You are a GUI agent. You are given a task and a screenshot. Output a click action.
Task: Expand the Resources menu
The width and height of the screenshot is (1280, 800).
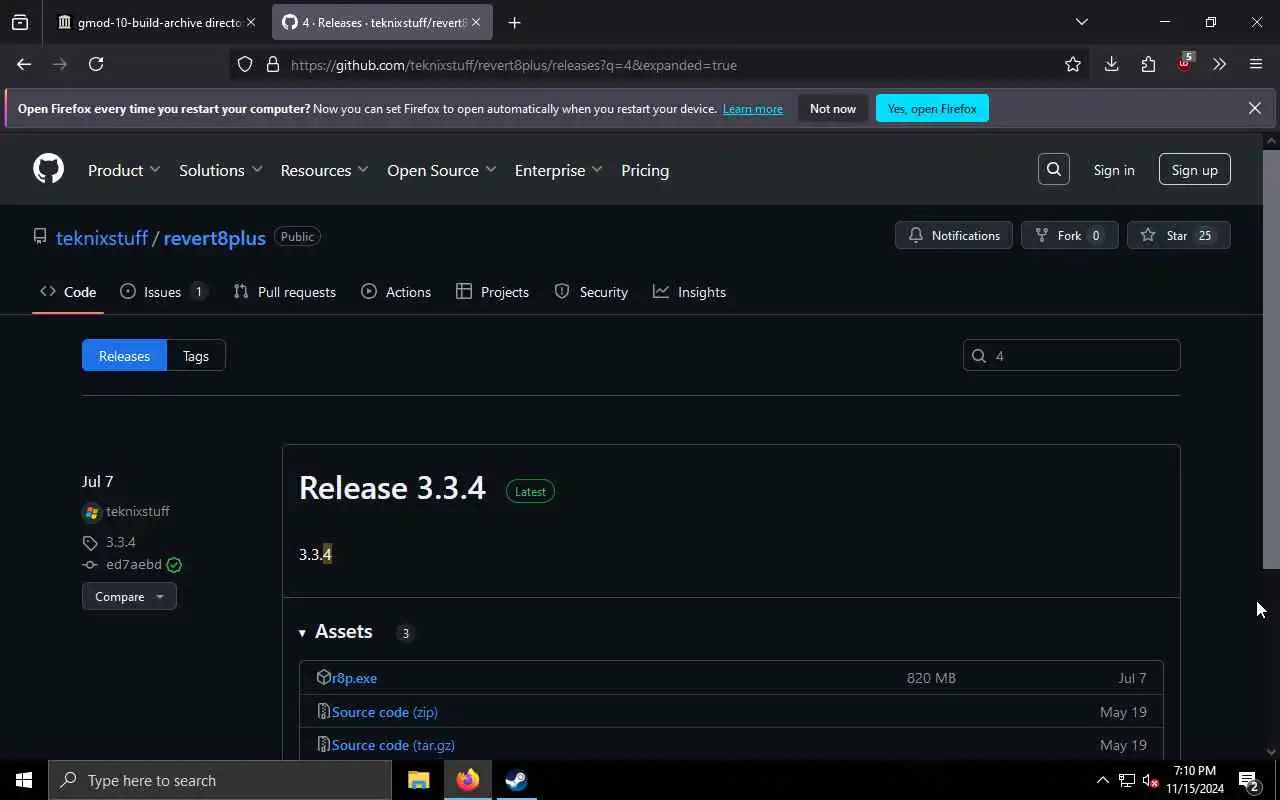tap(324, 170)
